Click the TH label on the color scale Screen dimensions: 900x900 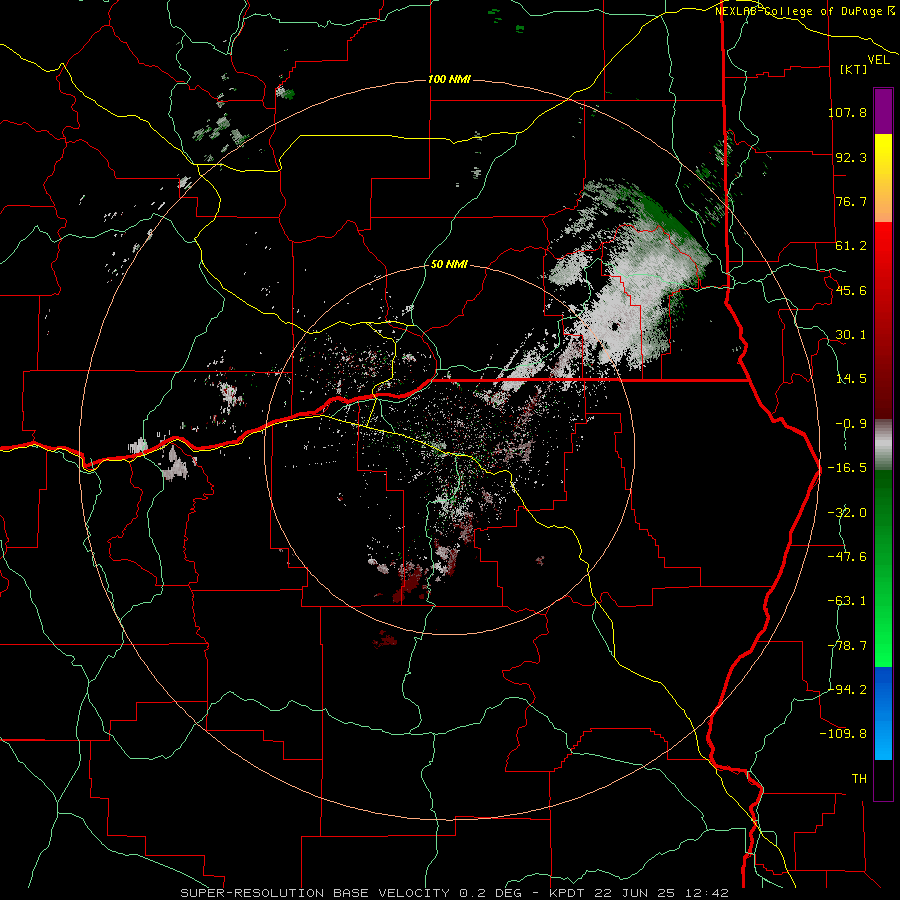click(859, 779)
